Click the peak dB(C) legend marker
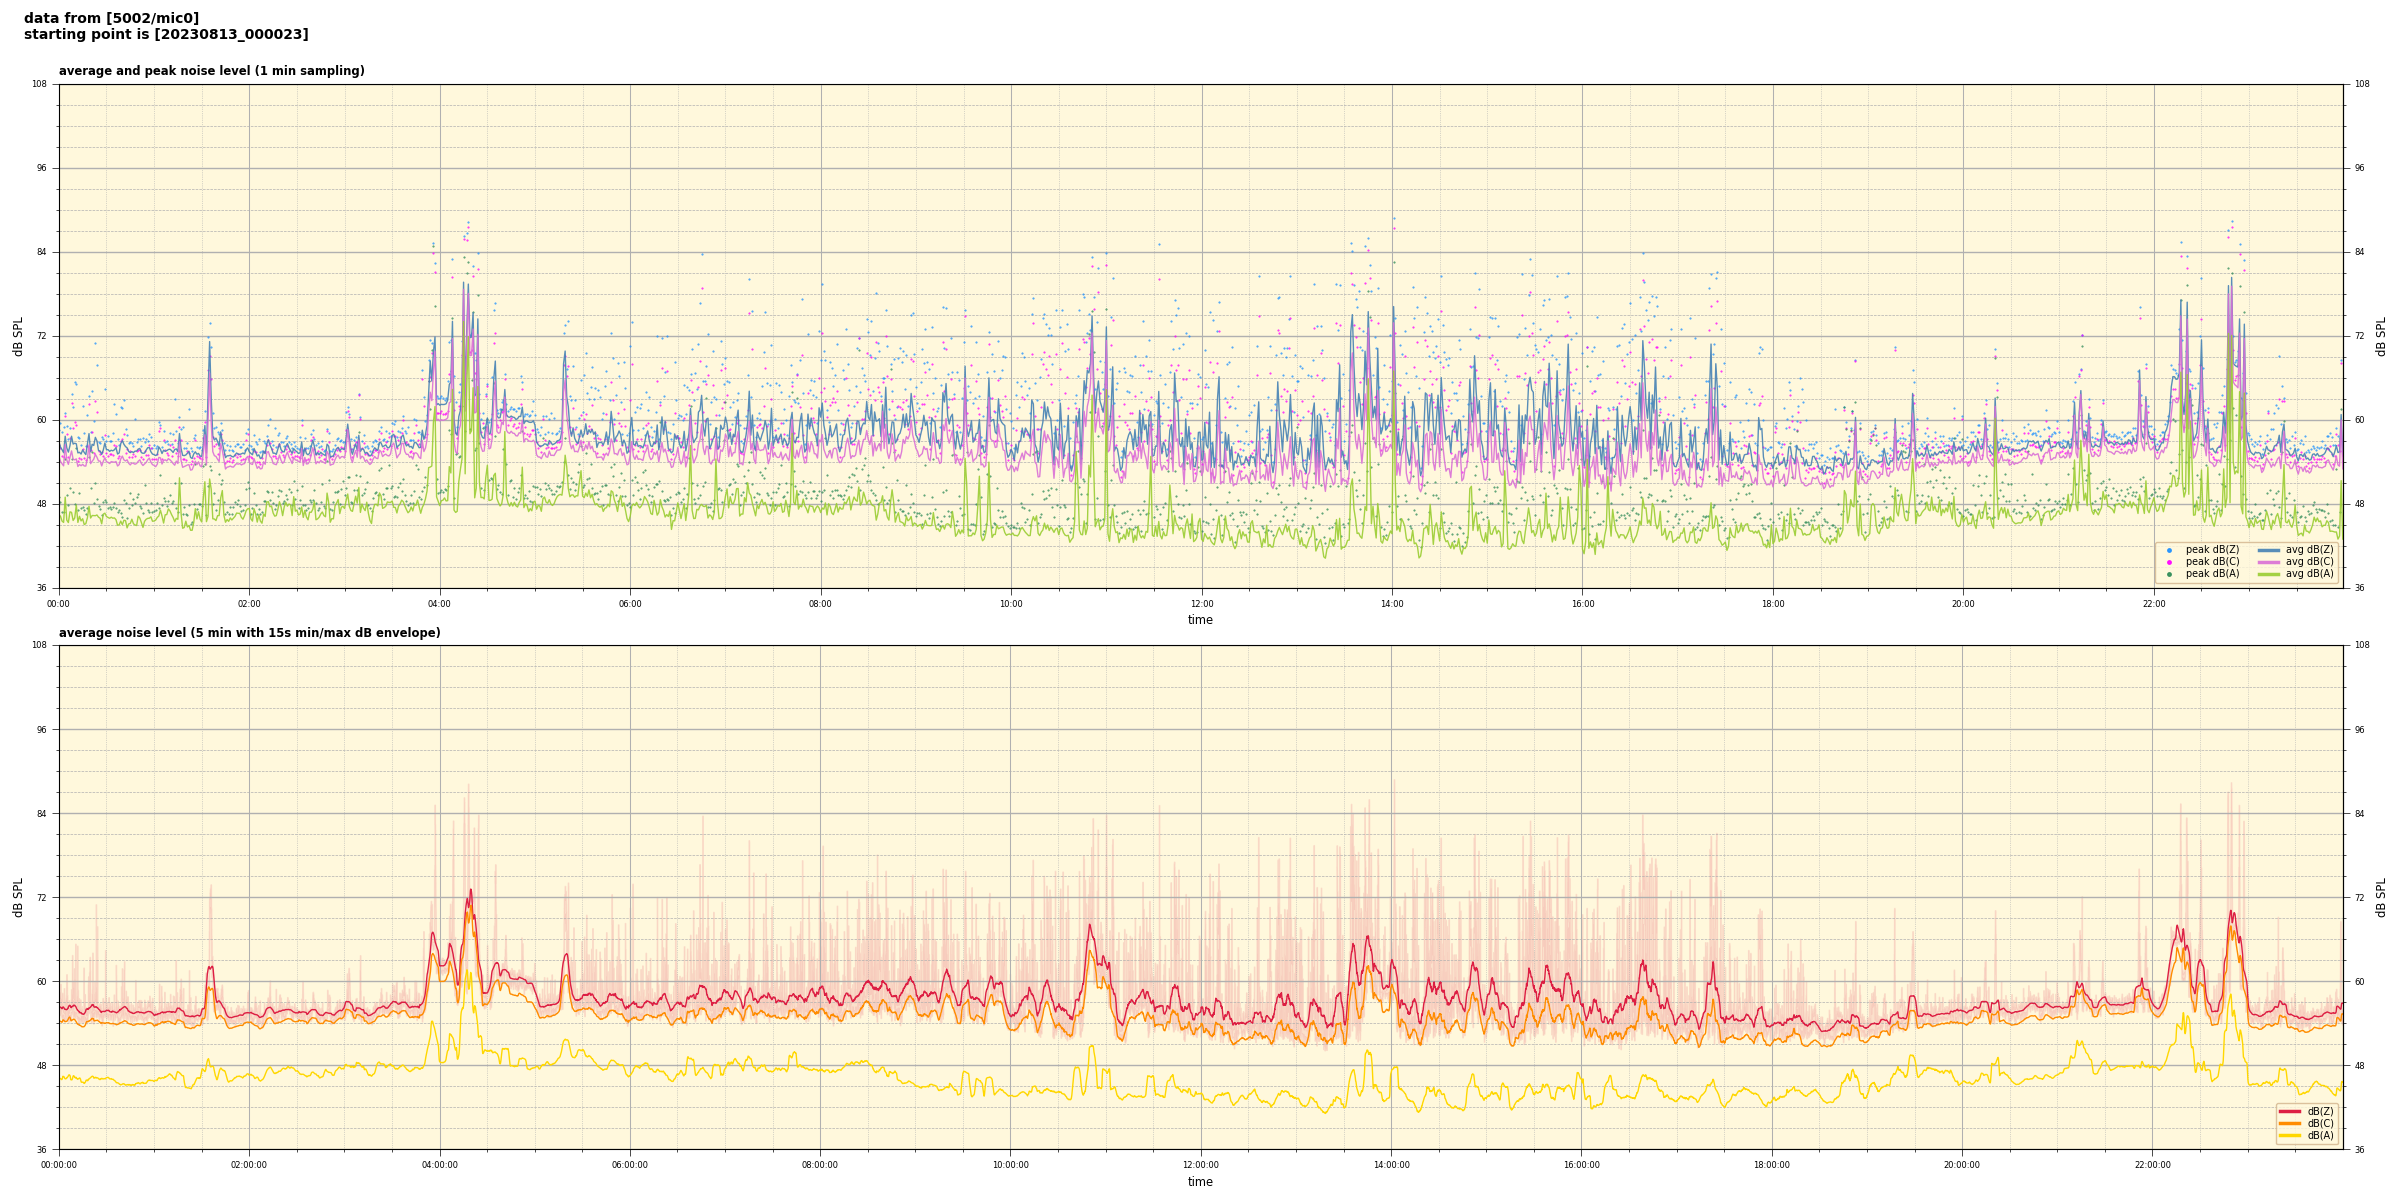2400x1200 pixels. (x=2169, y=562)
